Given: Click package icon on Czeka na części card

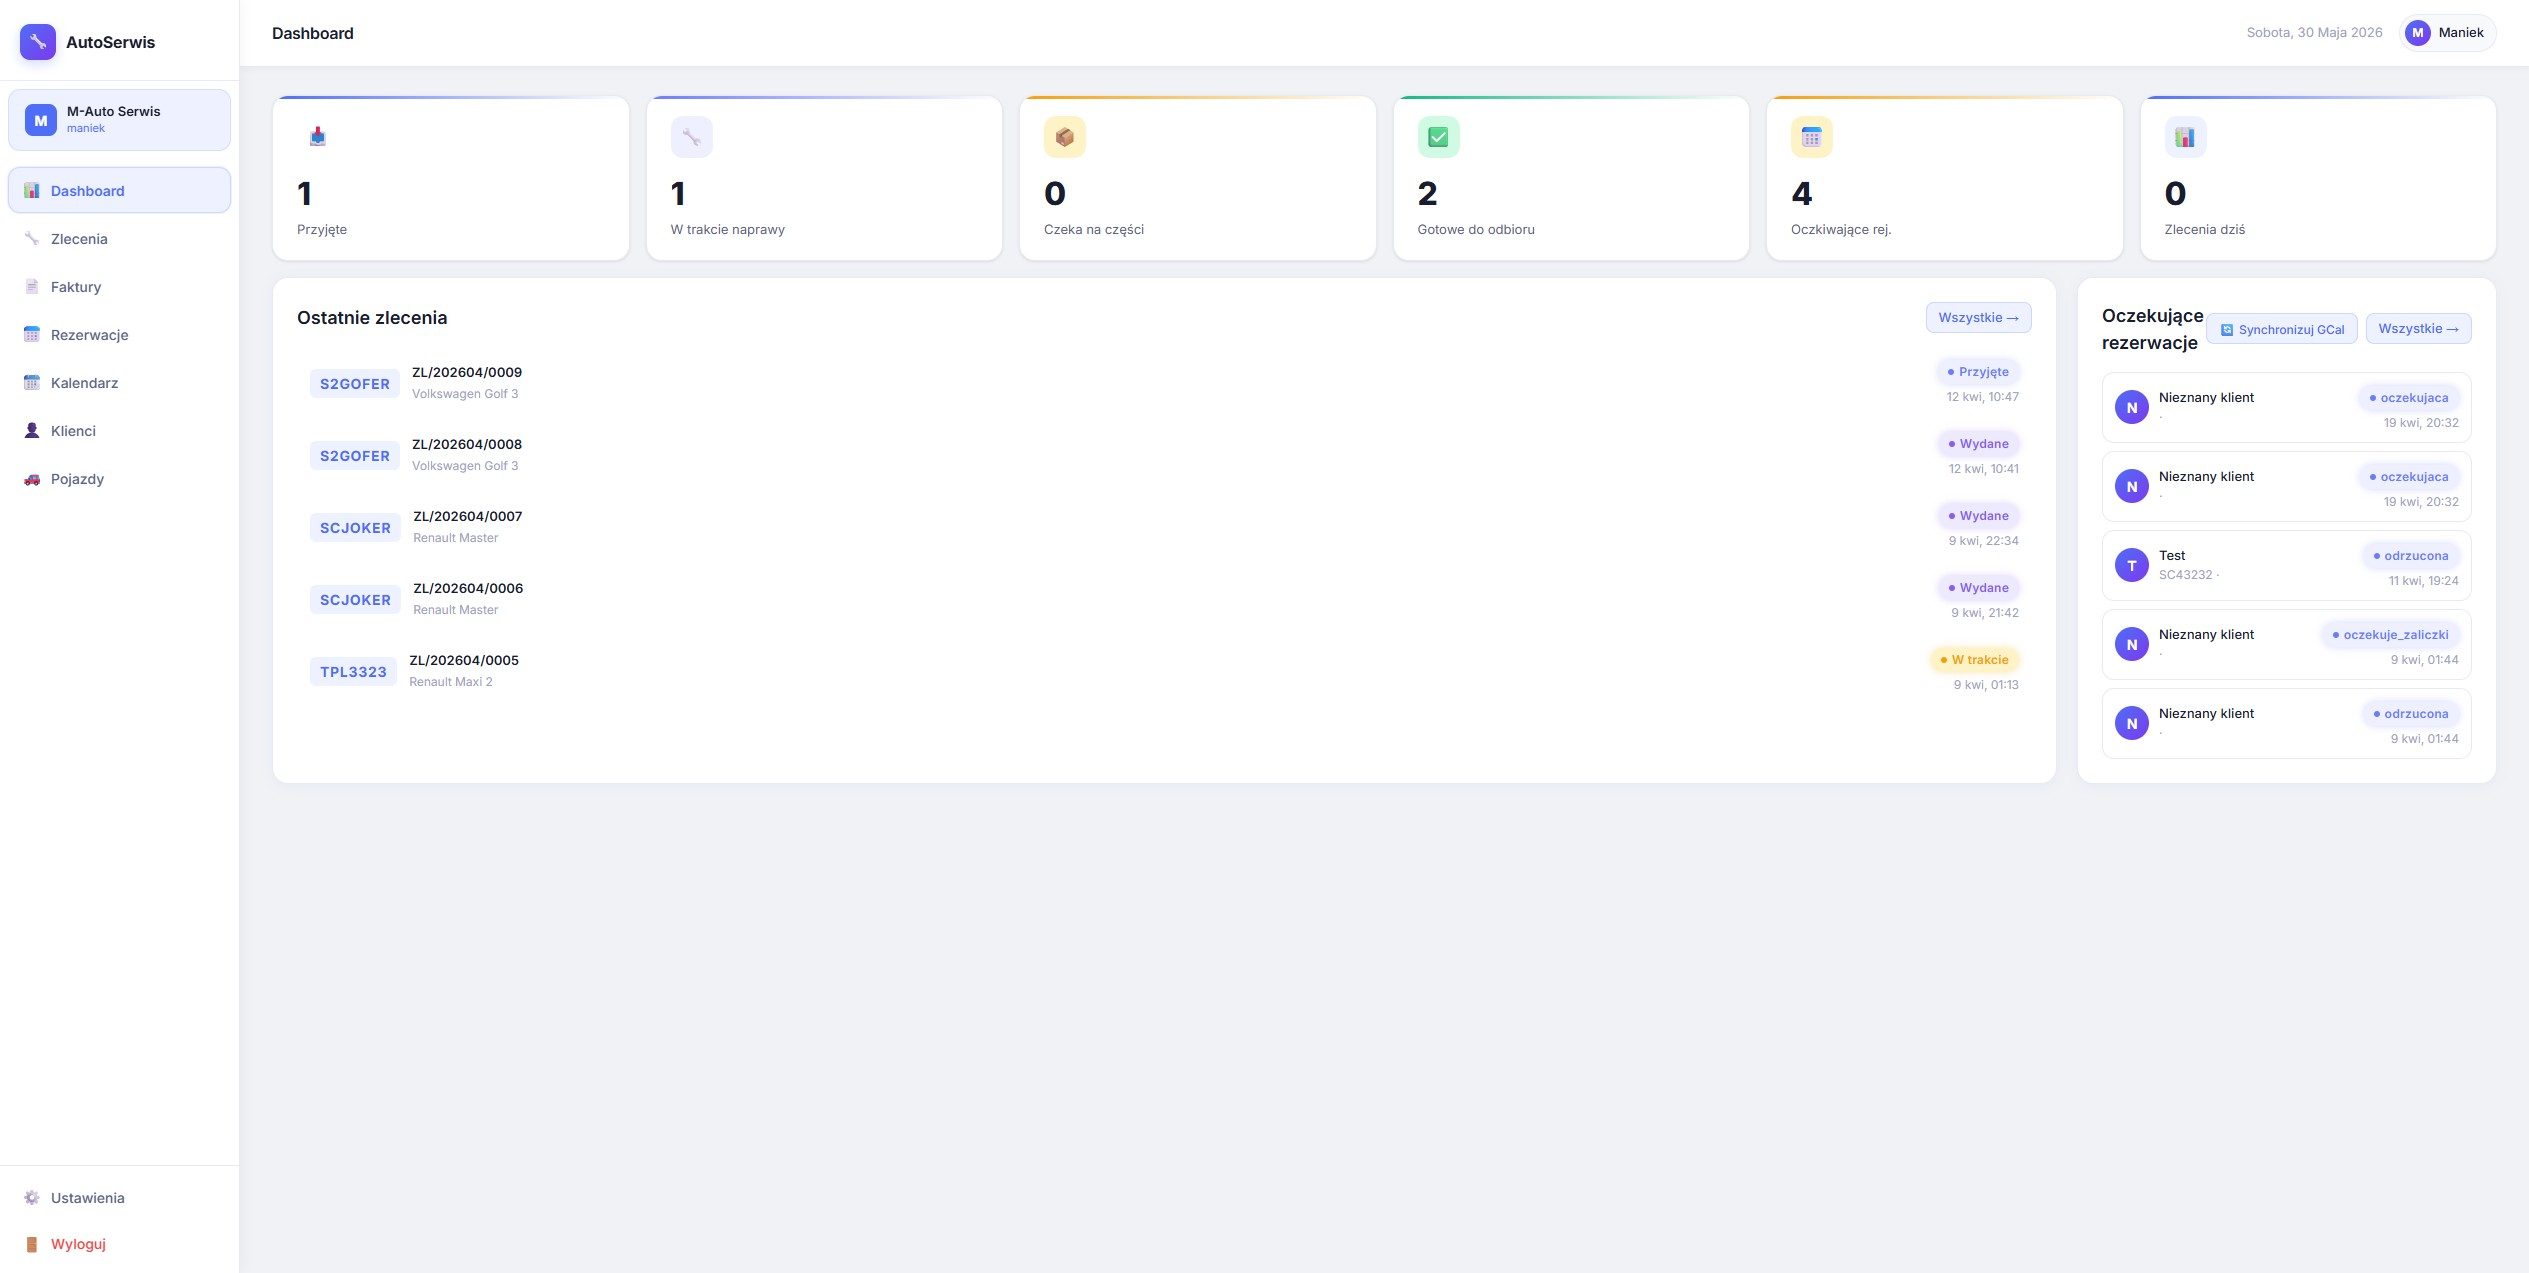Looking at the screenshot, I should tap(1065, 137).
